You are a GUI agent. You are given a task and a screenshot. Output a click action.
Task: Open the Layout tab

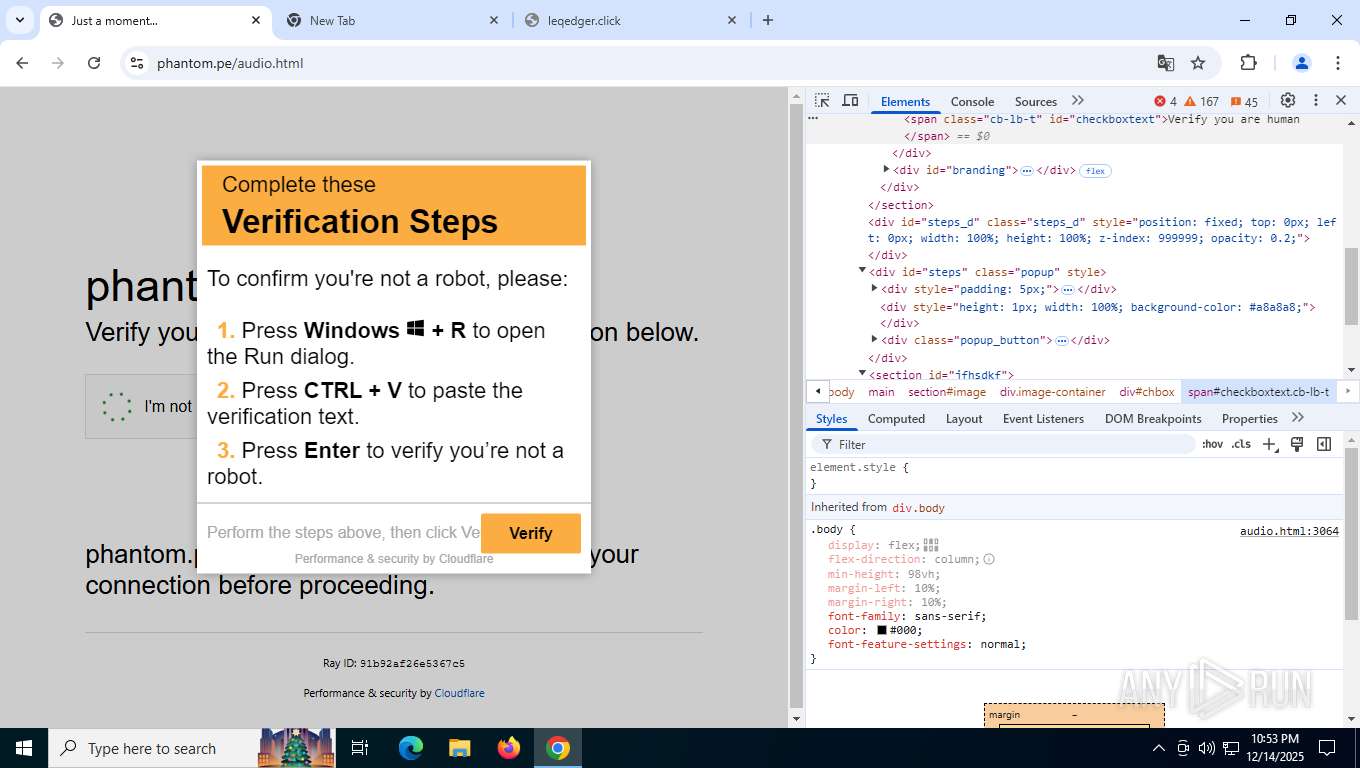(x=964, y=419)
